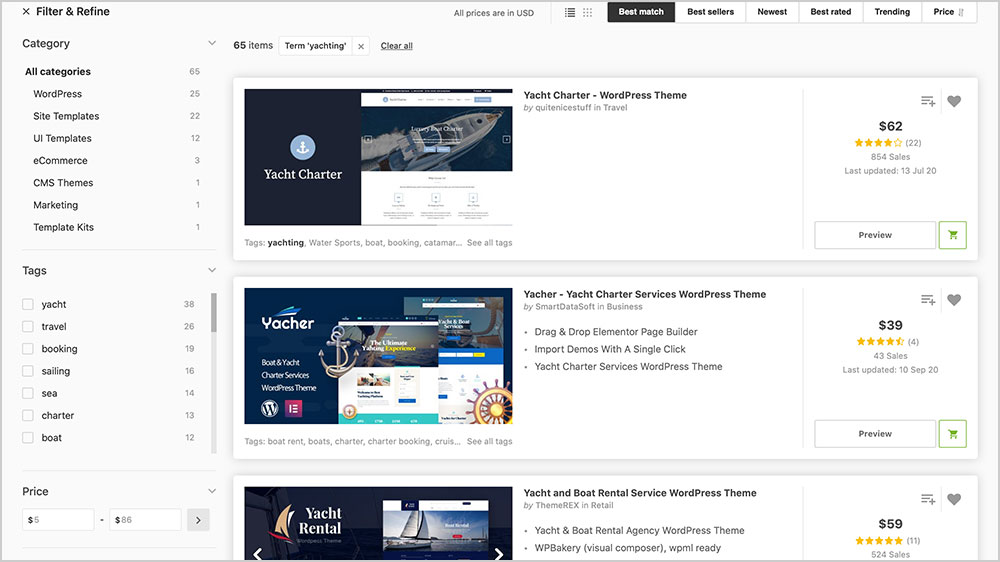Viewport: 1000px width, 562px height.
Task: Add Yacht Charter theme to cart
Action: (952, 235)
